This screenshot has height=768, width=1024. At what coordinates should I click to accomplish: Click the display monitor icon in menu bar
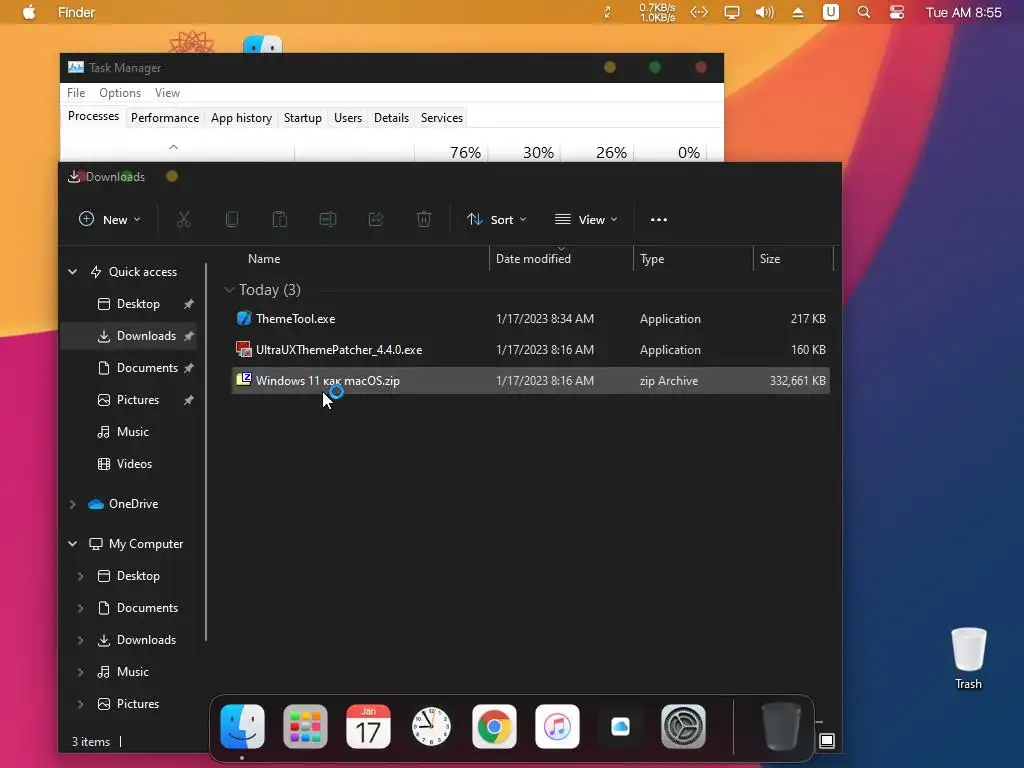point(731,12)
